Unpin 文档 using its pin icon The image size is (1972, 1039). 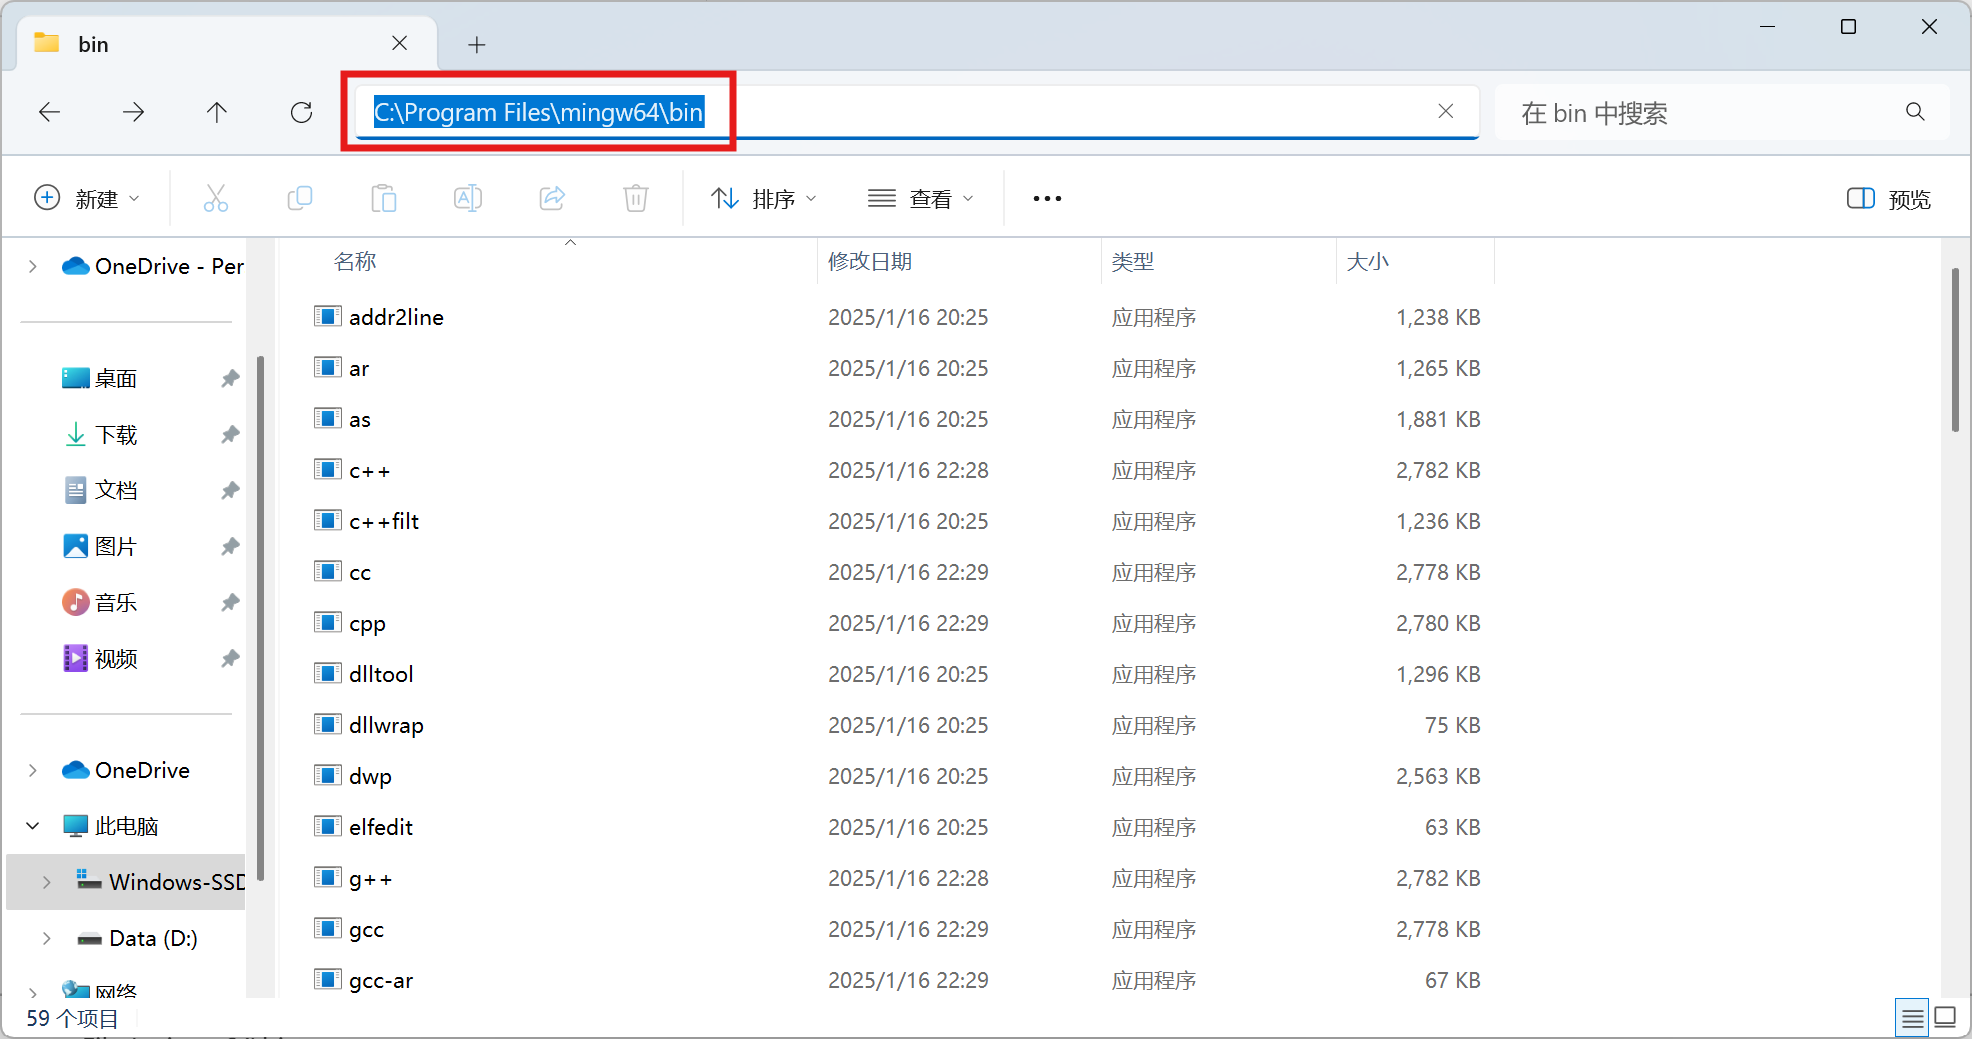tap(230, 490)
